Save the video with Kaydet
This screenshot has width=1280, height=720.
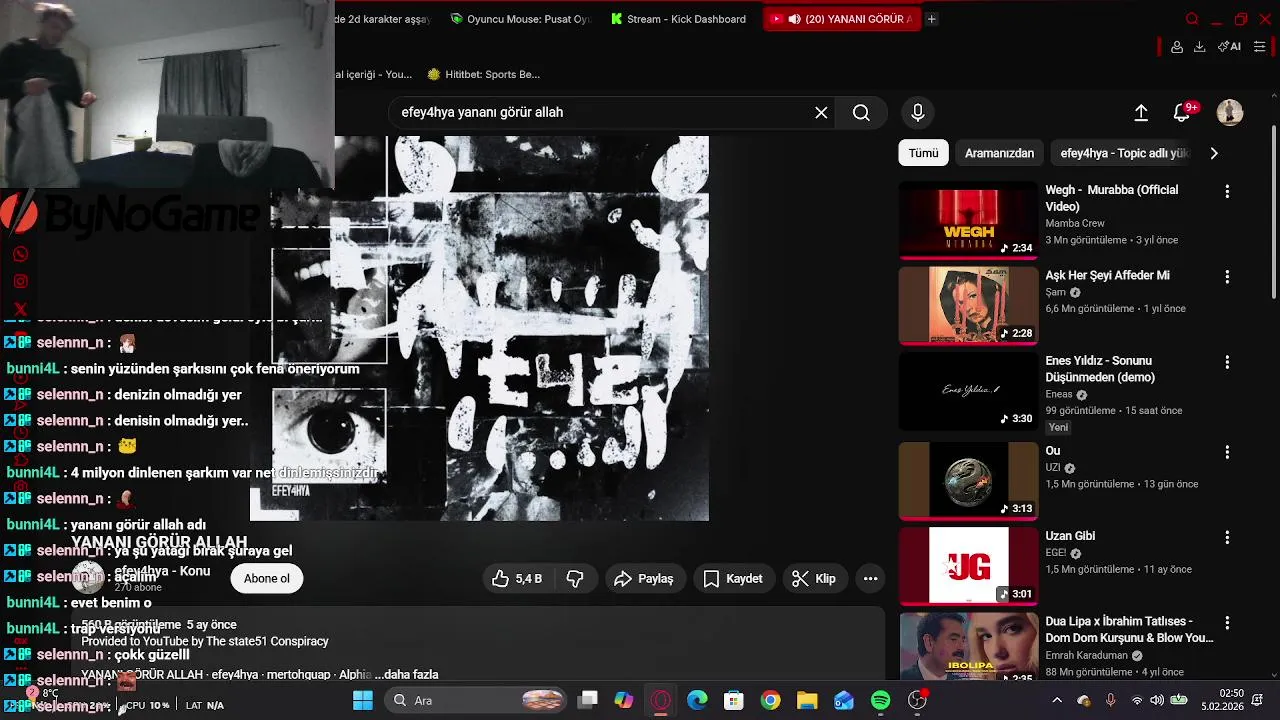coord(733,579)
